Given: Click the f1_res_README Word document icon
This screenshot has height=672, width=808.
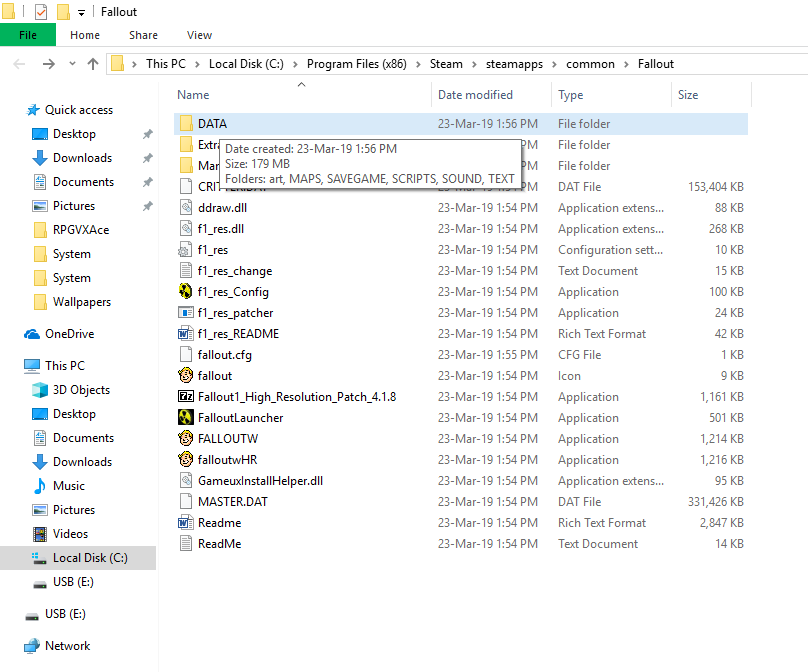Looking at the screenshot, I should point(186,334).
